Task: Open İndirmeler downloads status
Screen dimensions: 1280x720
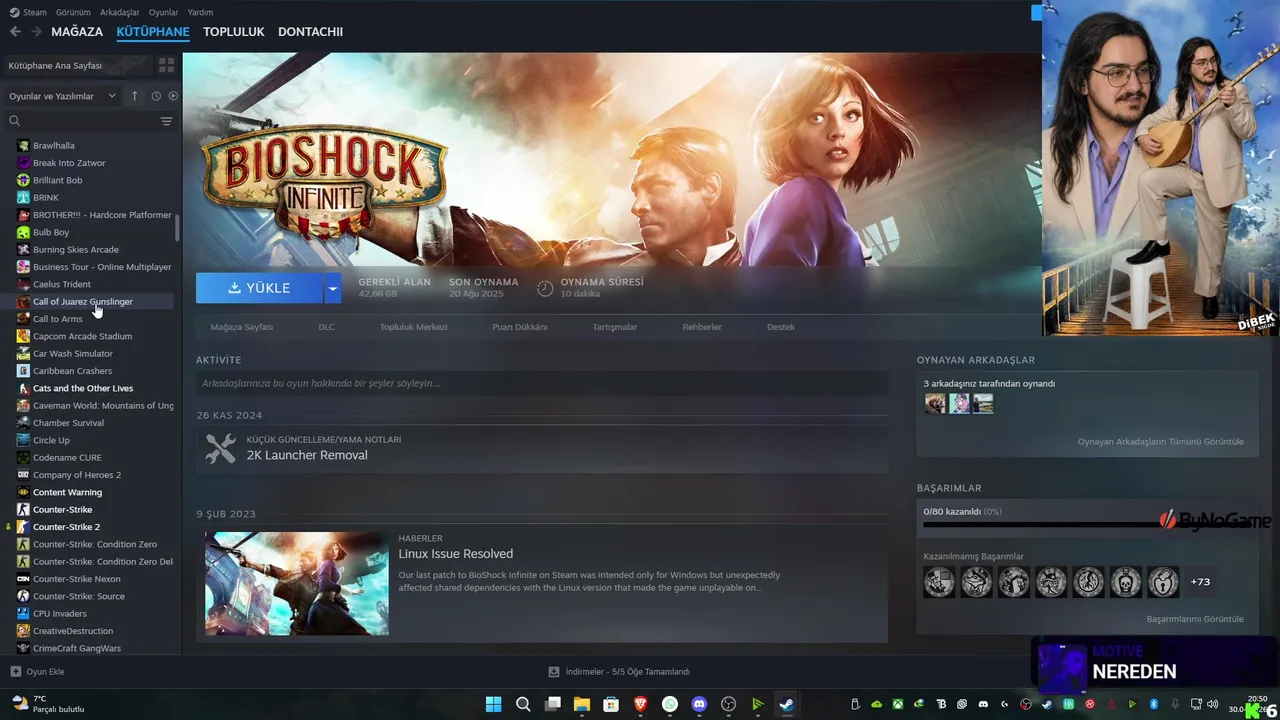Action: (x=620, y=672)
